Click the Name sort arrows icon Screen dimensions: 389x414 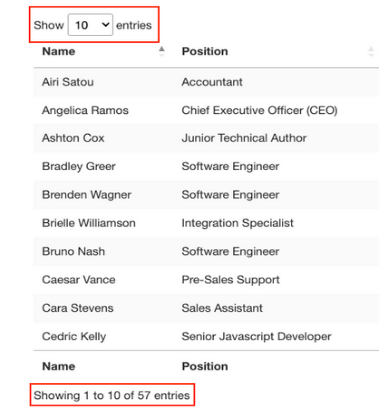tap(162, 51)
